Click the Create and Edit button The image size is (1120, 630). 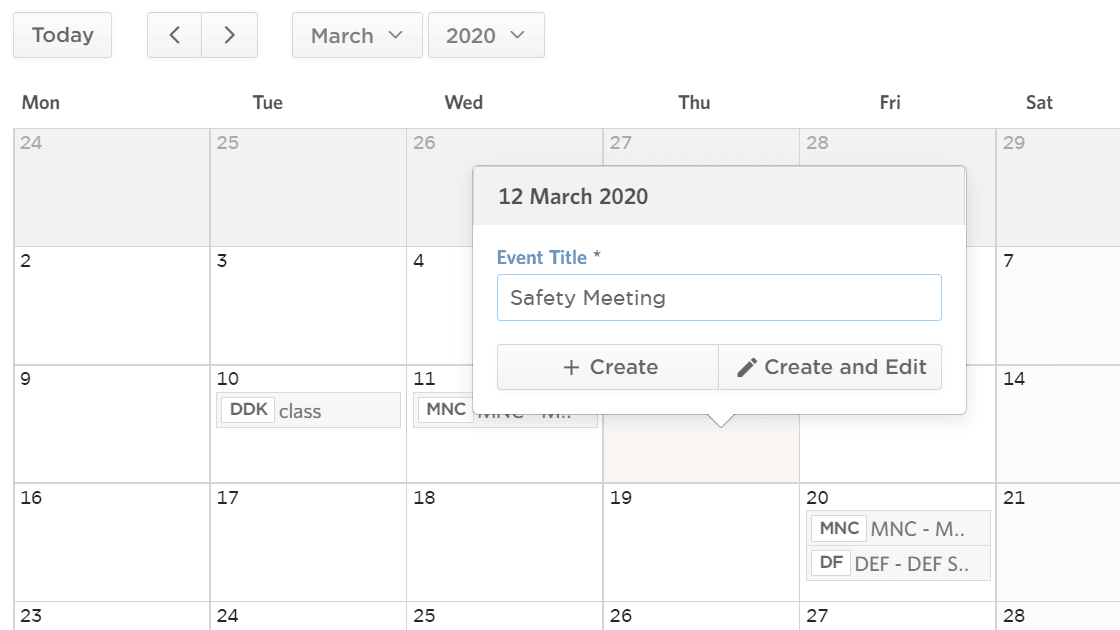(830, 367)
